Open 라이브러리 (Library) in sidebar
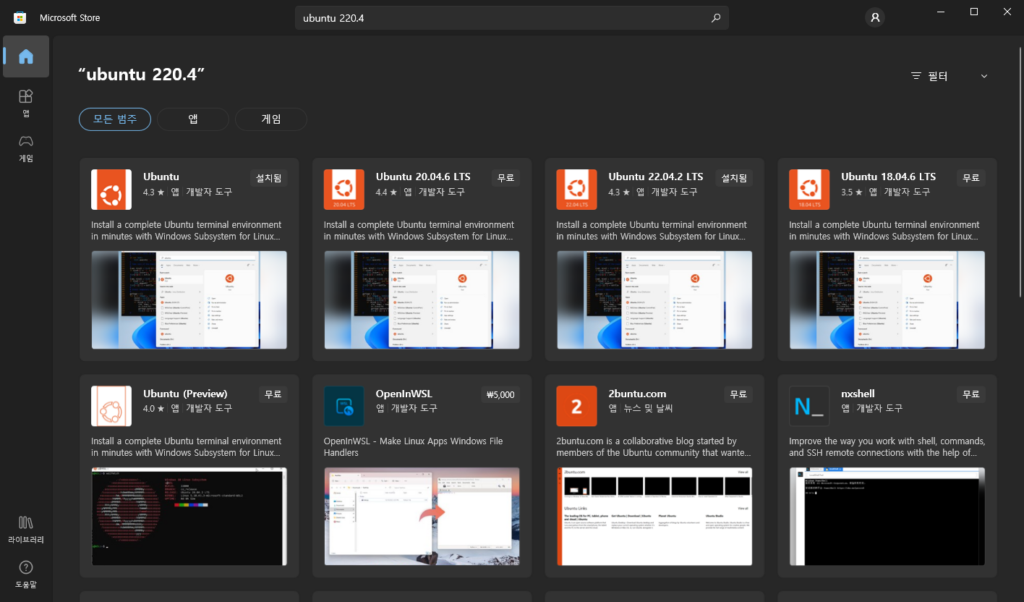The height and width of the screenshot is (602, 1024). pyautogui.click(x=25, y=530)
